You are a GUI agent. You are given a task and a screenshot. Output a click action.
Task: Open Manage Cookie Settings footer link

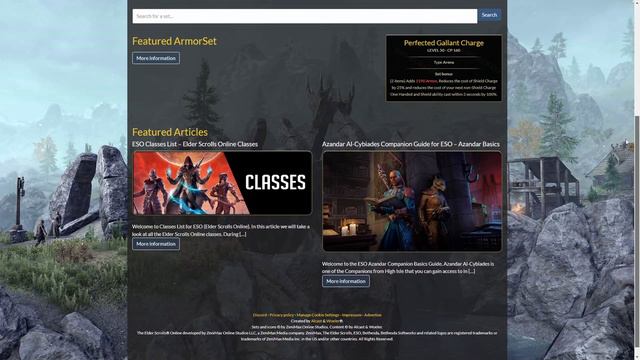tap(318, 315)
